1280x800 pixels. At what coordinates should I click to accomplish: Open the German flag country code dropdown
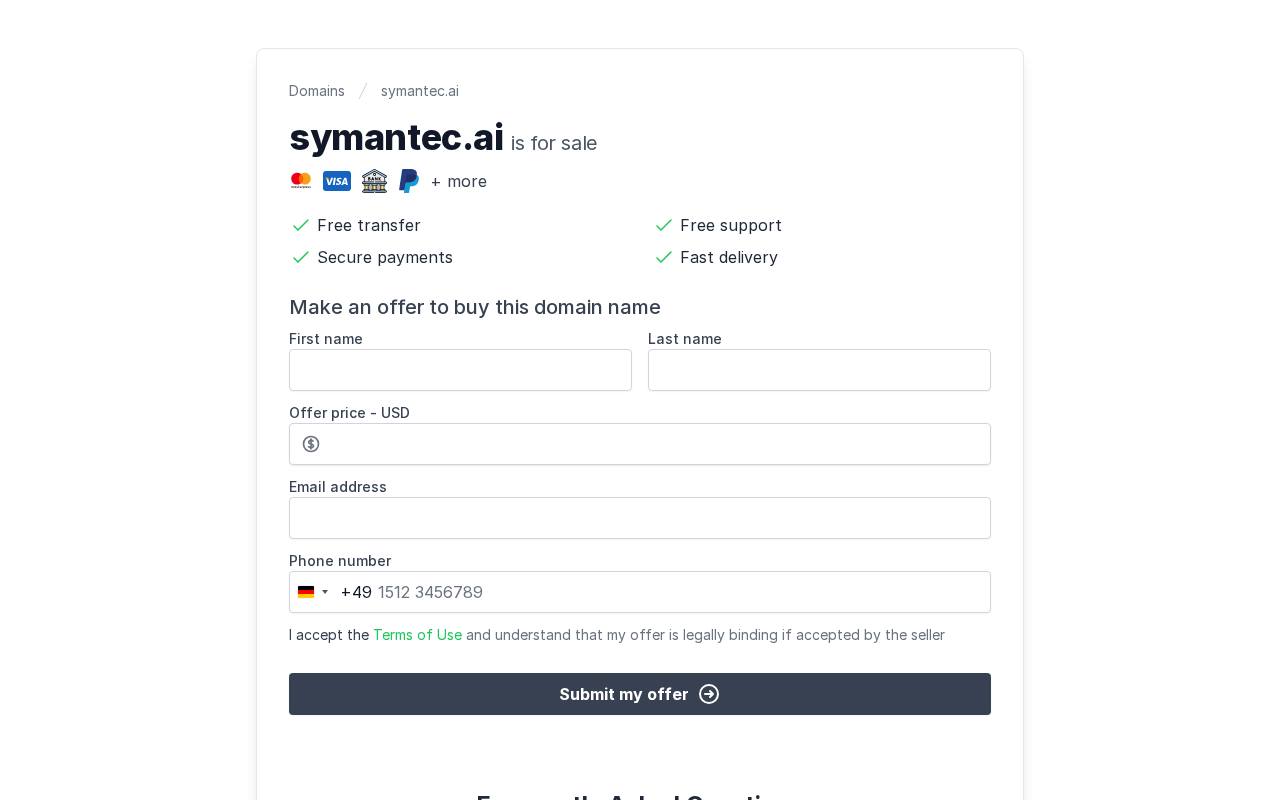pyautogui.click(x=313, y=592)
